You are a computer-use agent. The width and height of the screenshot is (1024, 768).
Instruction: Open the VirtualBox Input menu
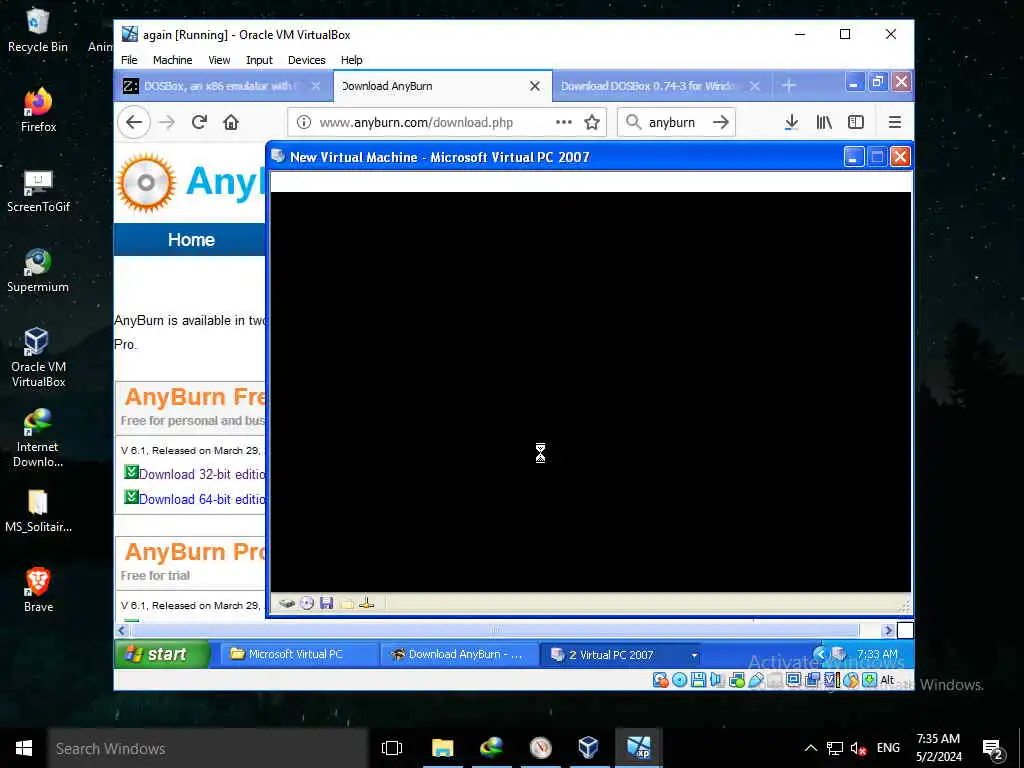259,60
